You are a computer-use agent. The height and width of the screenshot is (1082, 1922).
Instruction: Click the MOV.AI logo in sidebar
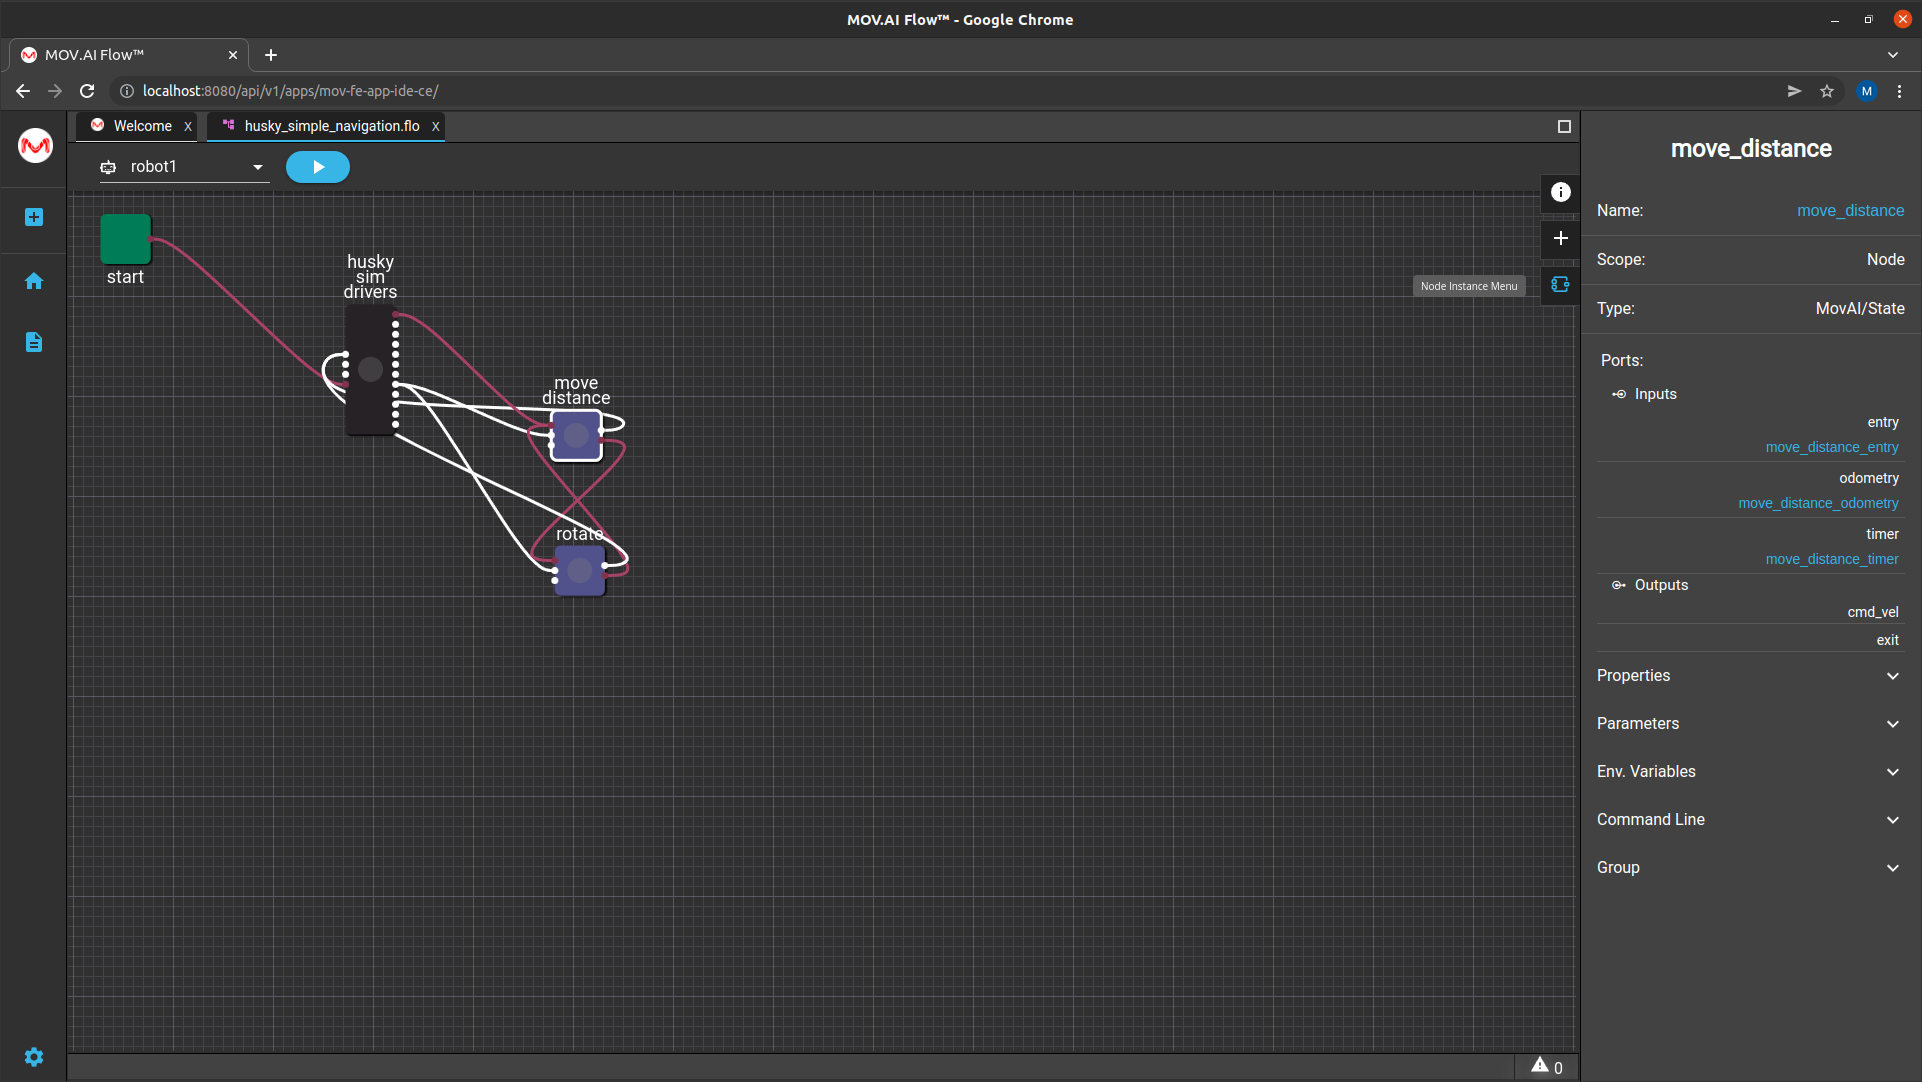pyautogui.click(x=35, y=146)
